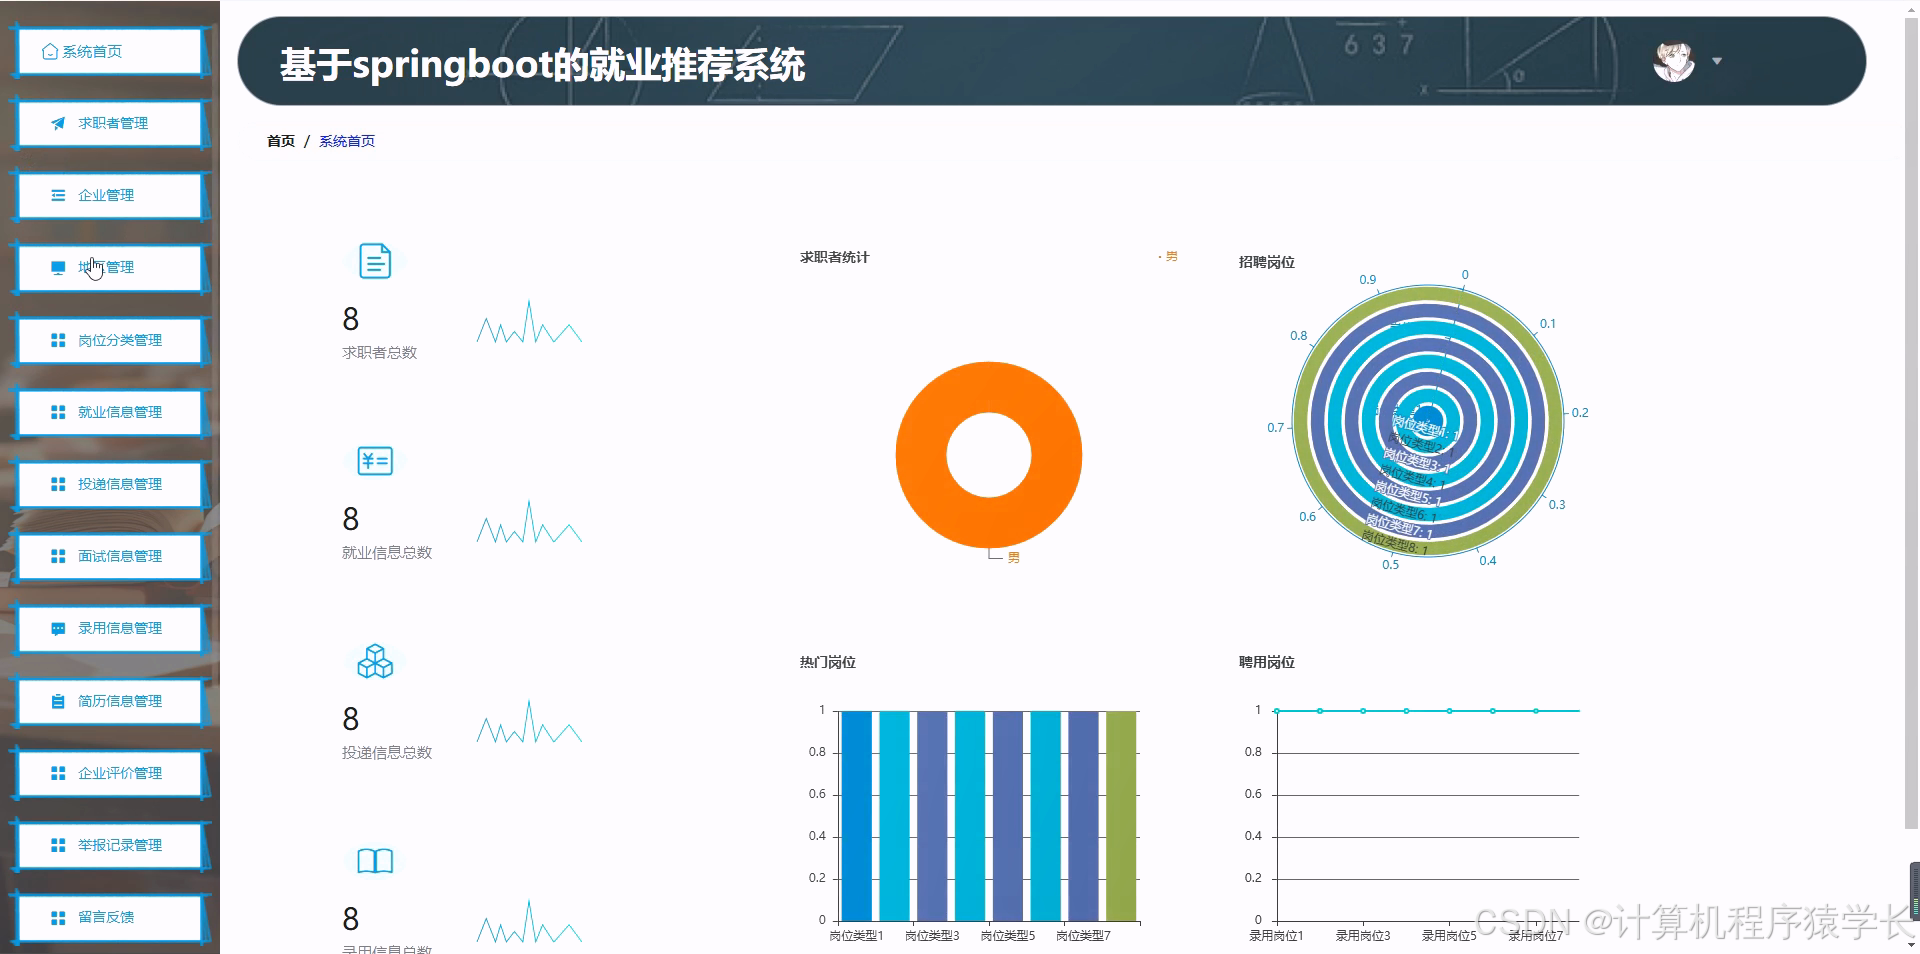Viewport: 1920px width, 954px height.
Task: Expand the dropdown arrow next to avatar
Action: pos(1717,61)
